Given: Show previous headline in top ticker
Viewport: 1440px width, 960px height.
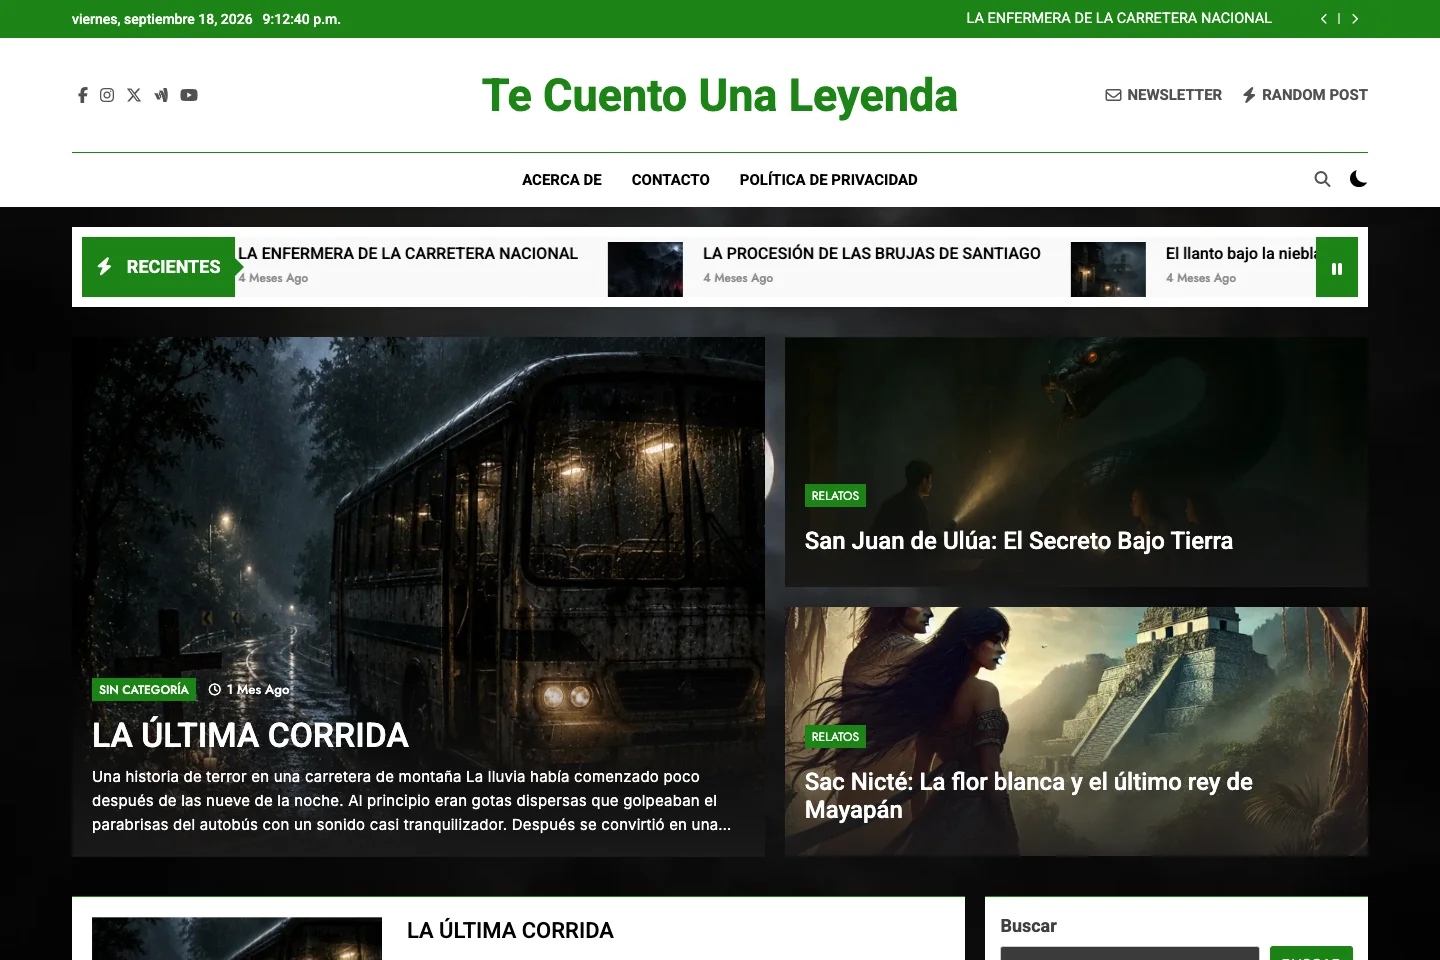Looking at the screenshot, I should (x=1324, y=19).
